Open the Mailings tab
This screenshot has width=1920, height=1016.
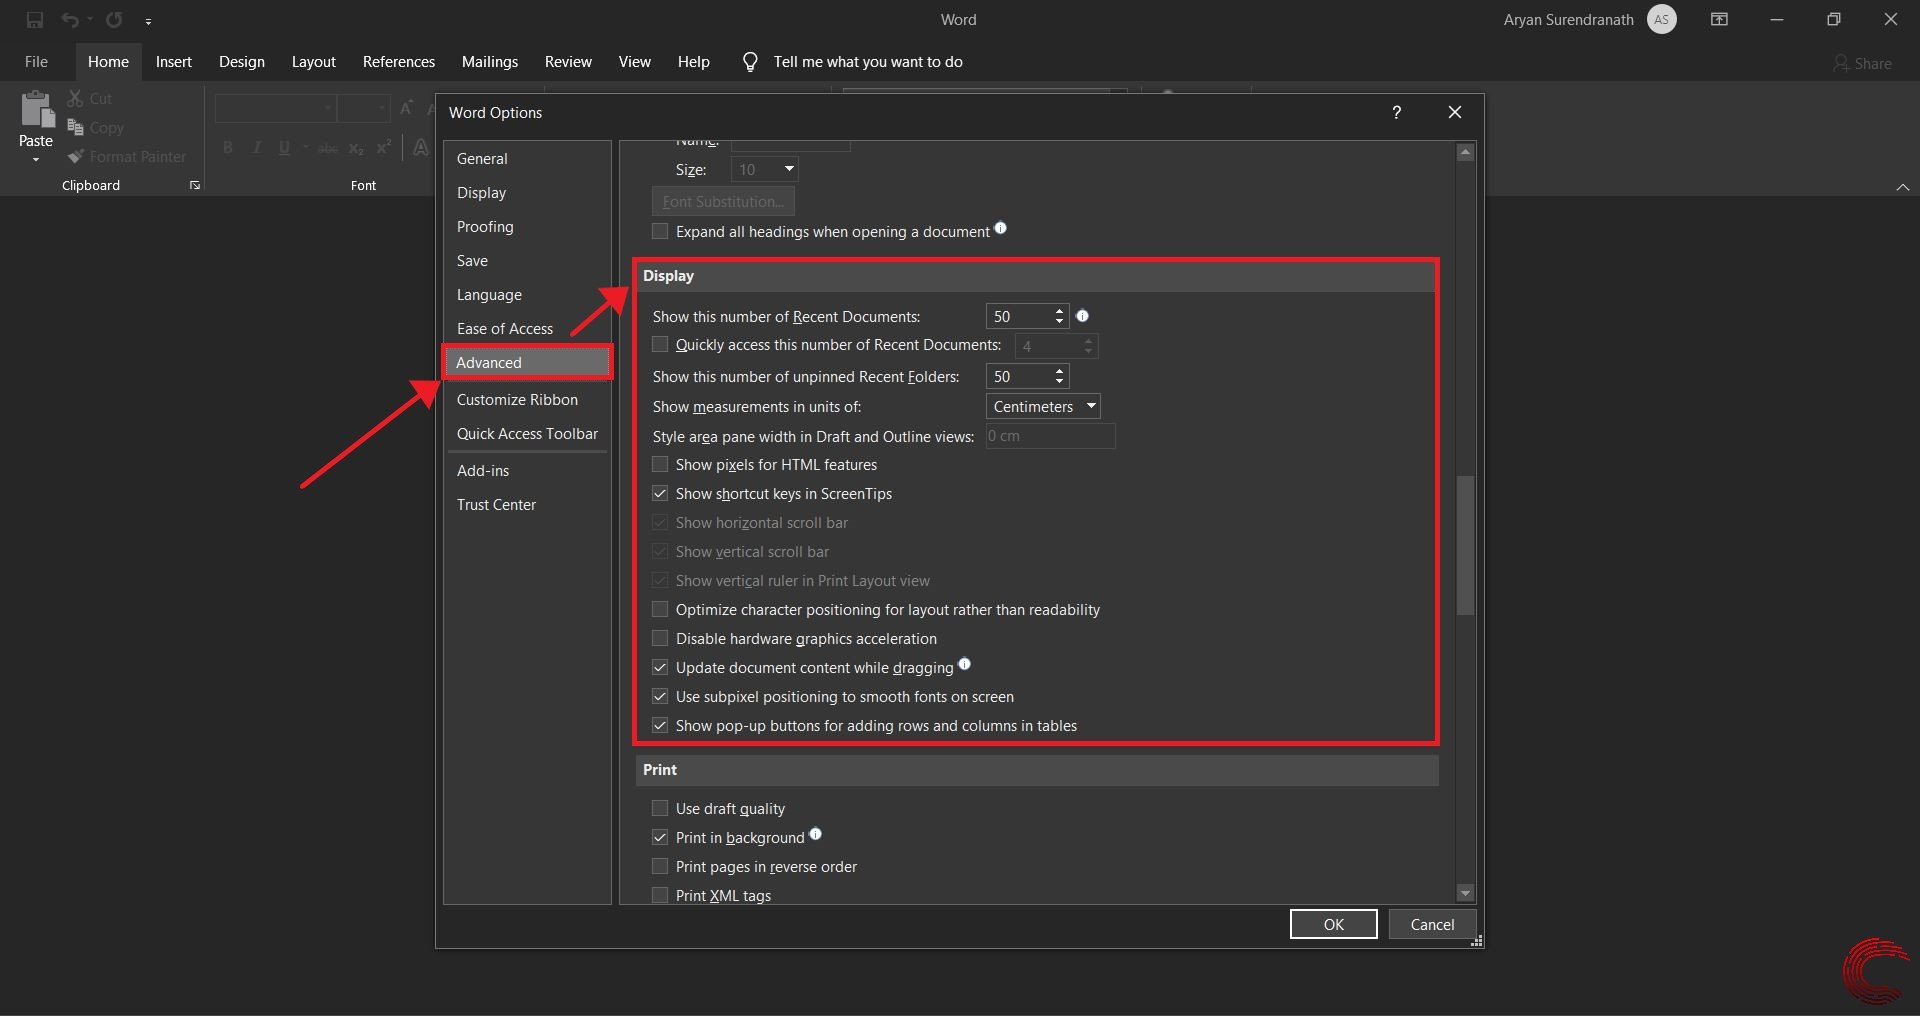click(489, 61)
